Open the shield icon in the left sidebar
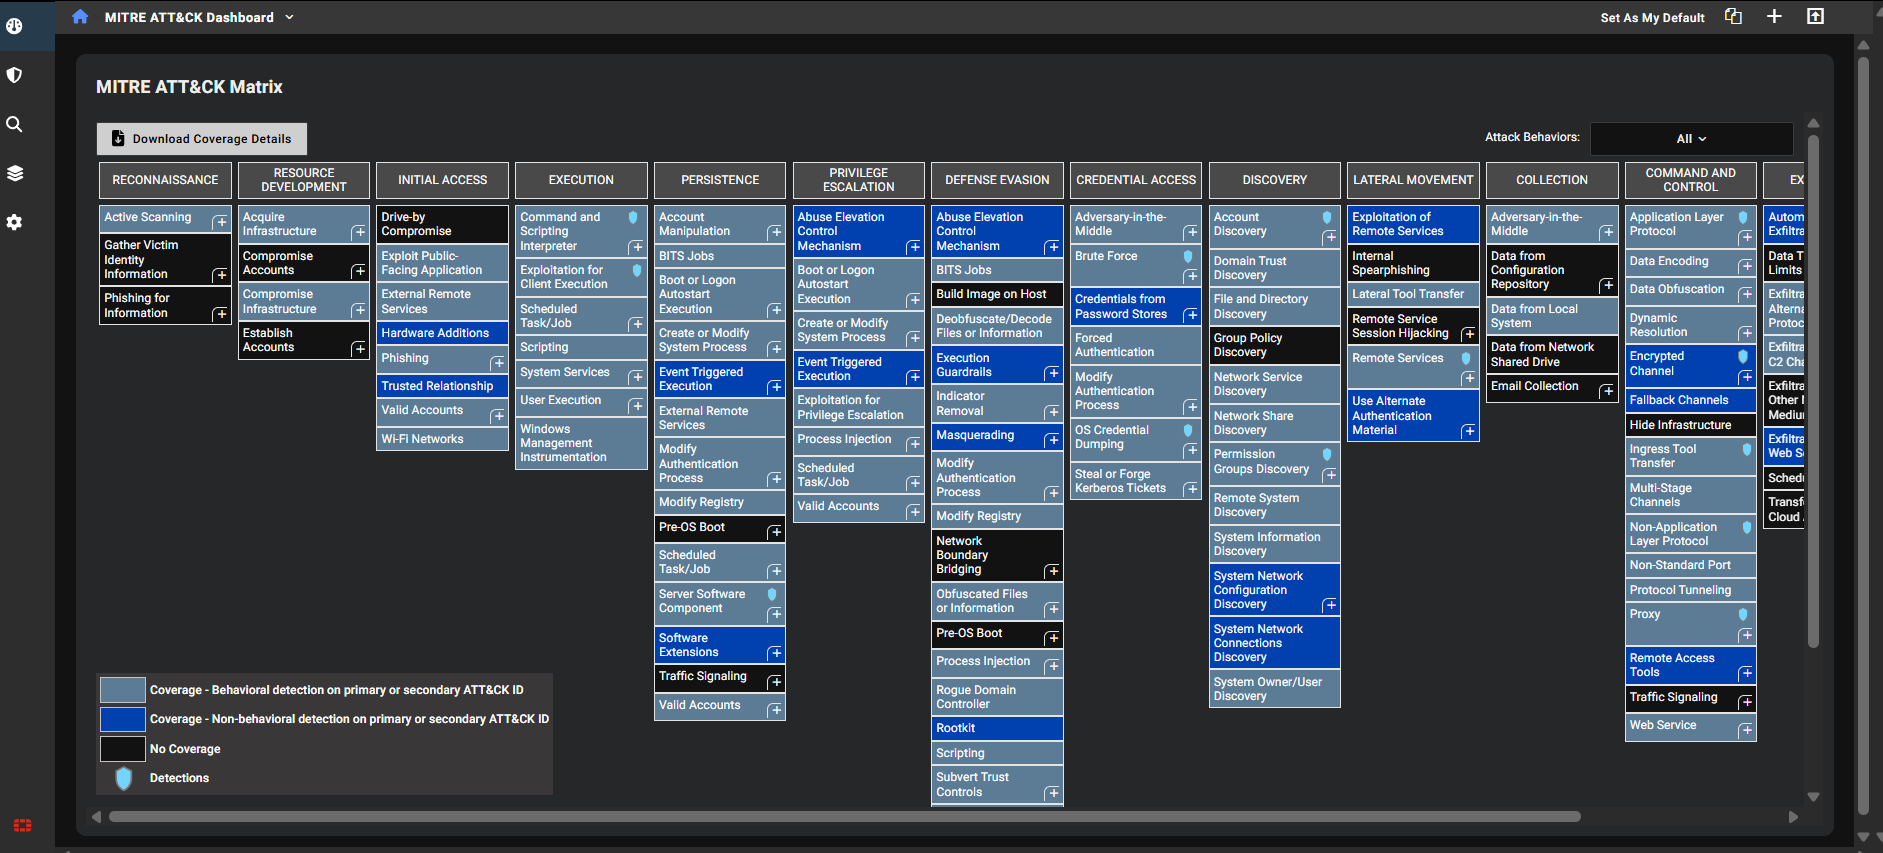The width and height of the screenshot is (1883, 853). pyautogui.click(x=14, y=75)
